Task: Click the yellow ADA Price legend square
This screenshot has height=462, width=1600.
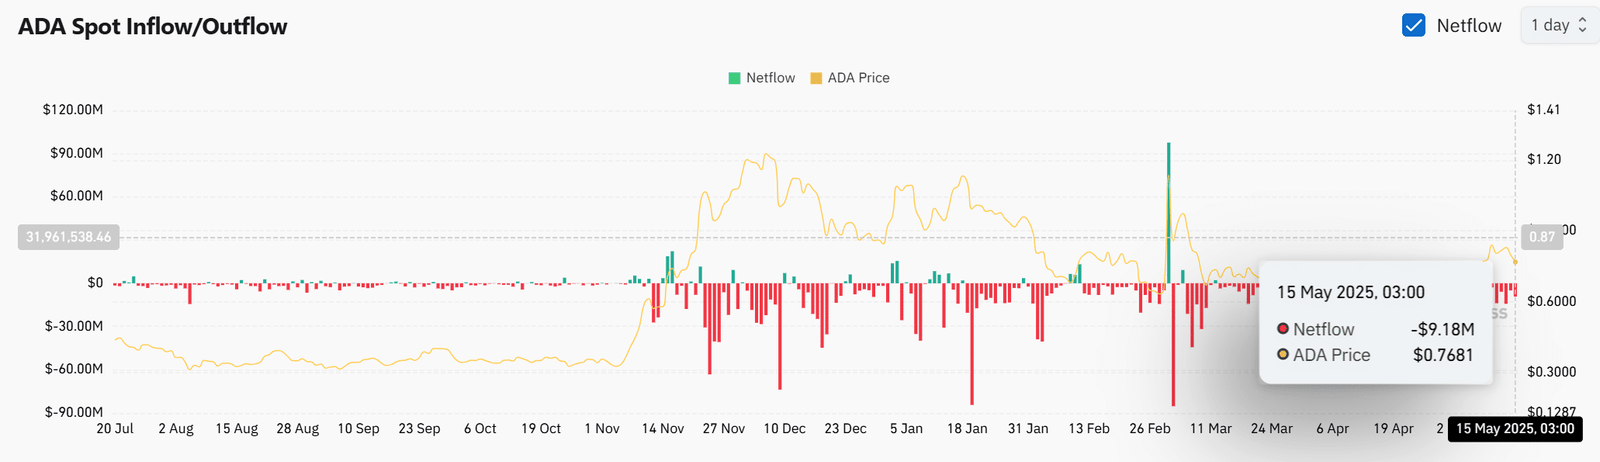Action: click(x=816, y=78)
